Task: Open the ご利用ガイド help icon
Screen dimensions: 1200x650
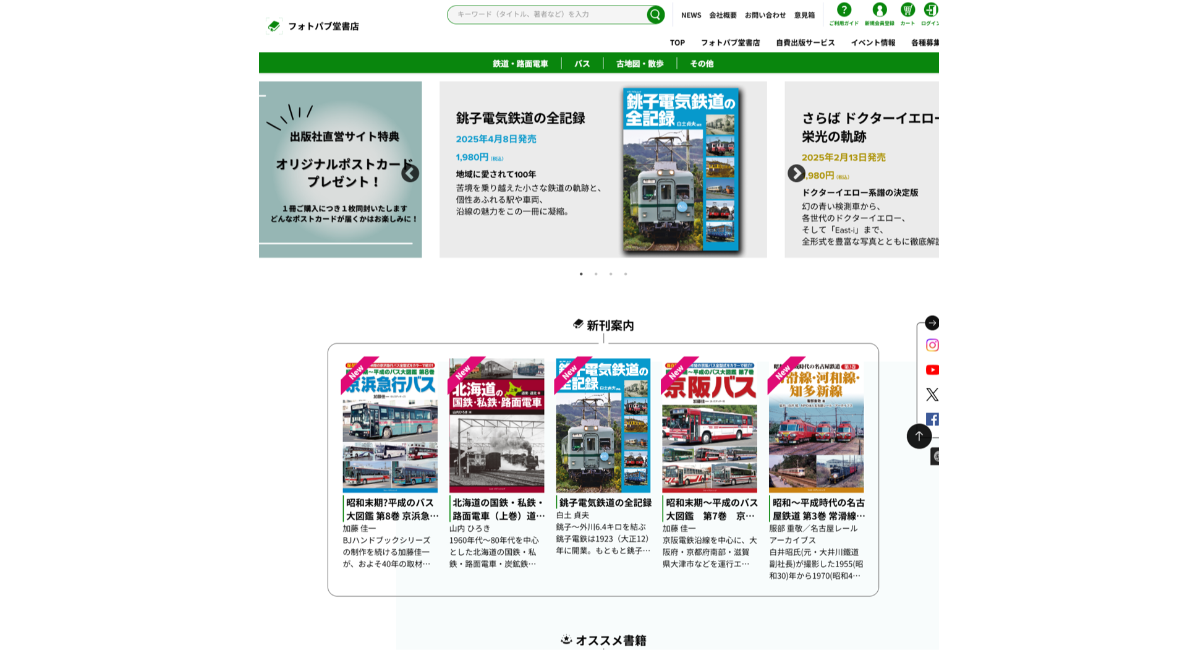Action: click(844, 10)
